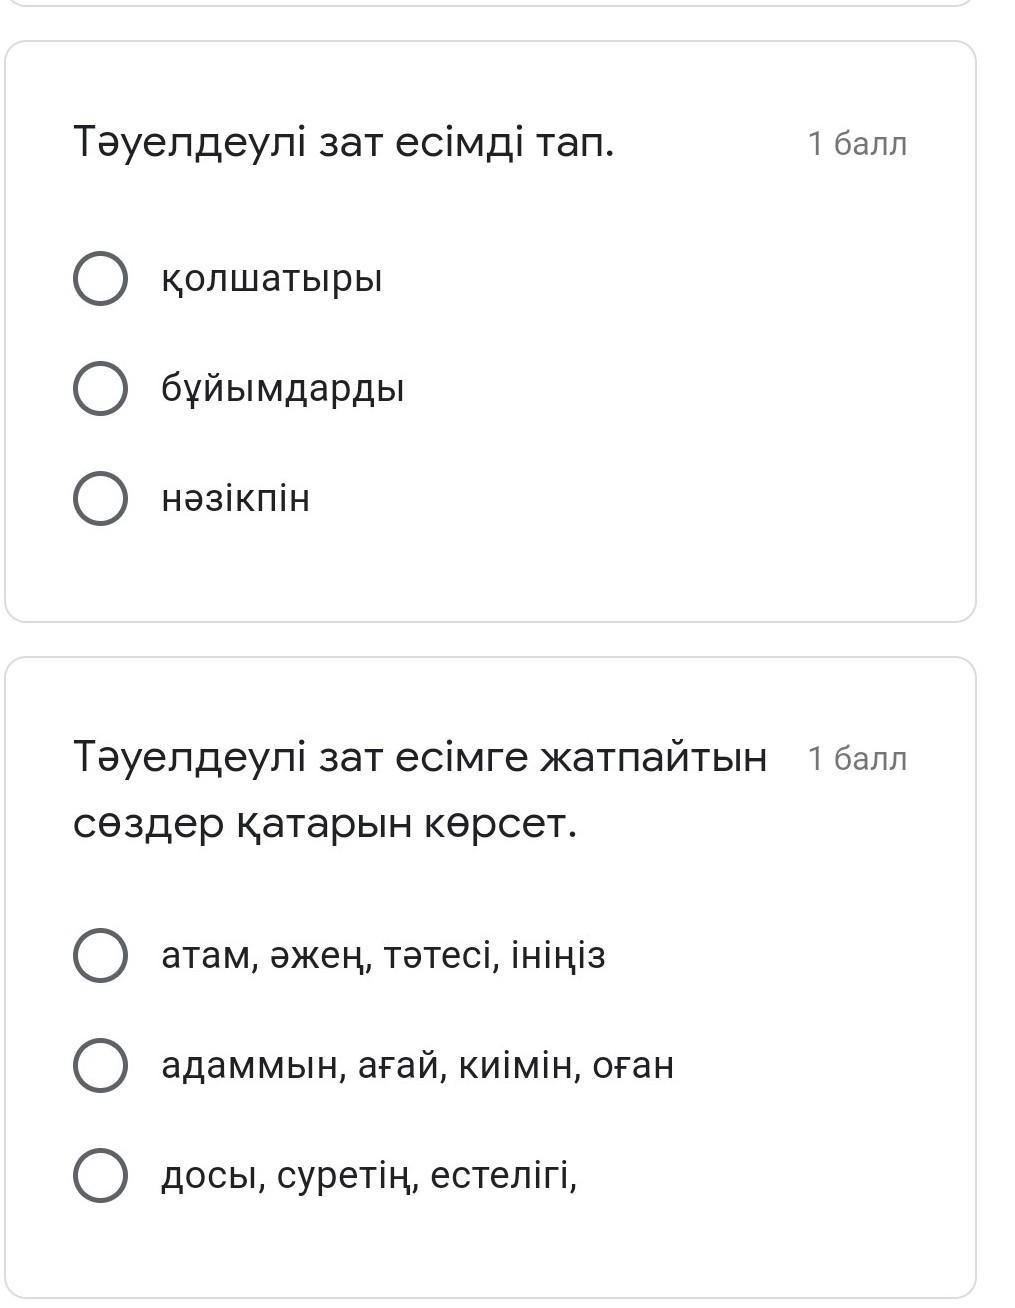This screenshot has height=1308, width=1015.
Task: Mark the нәзікпін radio circle
Action: [100, 498]
